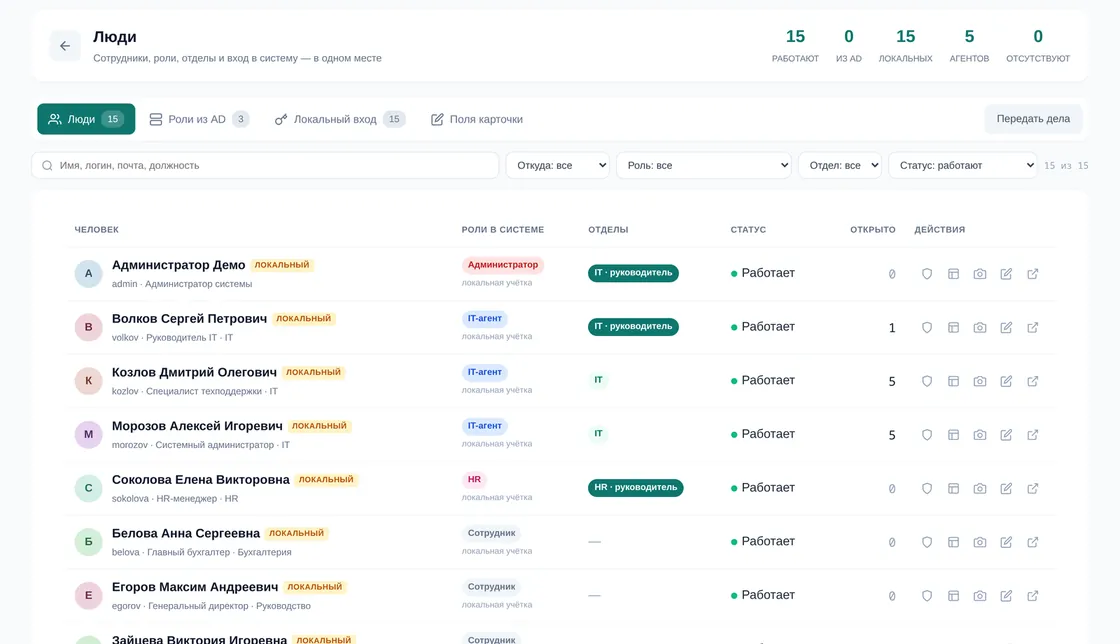The image size is (1120, 644).
Task: Click the "Агентов" counter in the header
Action: 969,46
